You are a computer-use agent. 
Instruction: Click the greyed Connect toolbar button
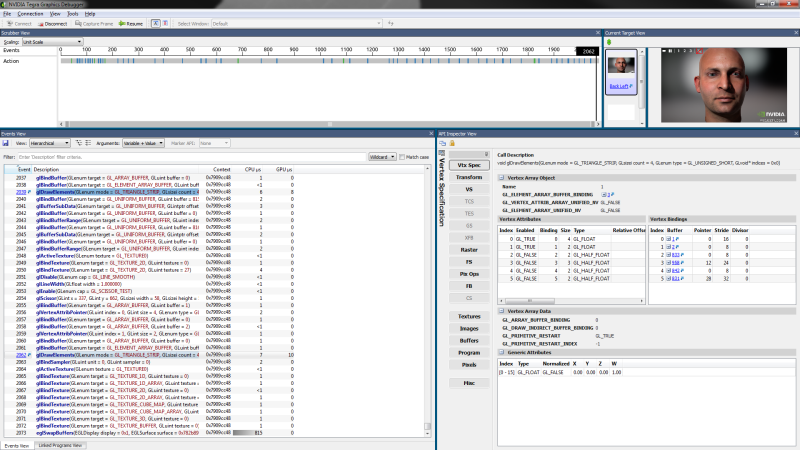[19, 23]
